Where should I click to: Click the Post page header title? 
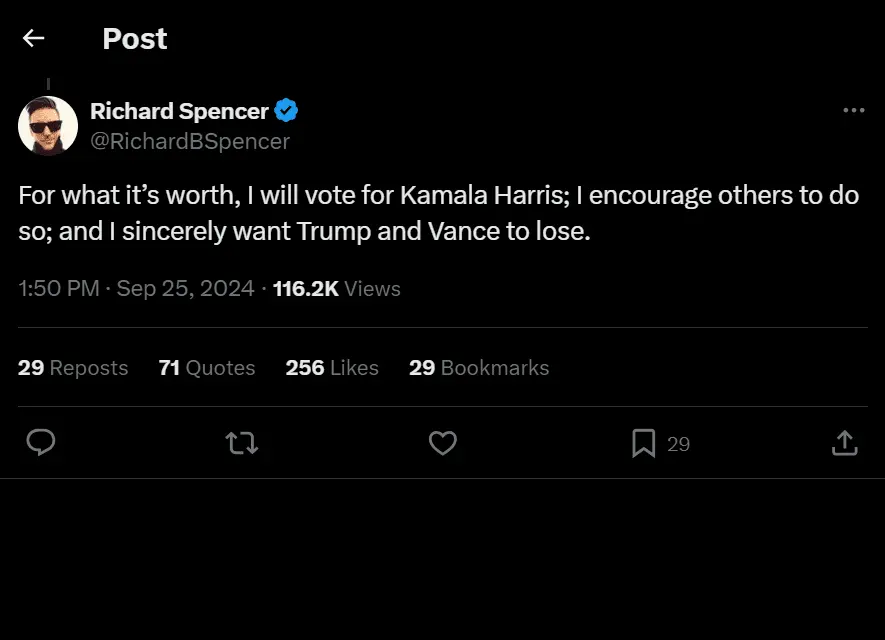pos(135,39)
